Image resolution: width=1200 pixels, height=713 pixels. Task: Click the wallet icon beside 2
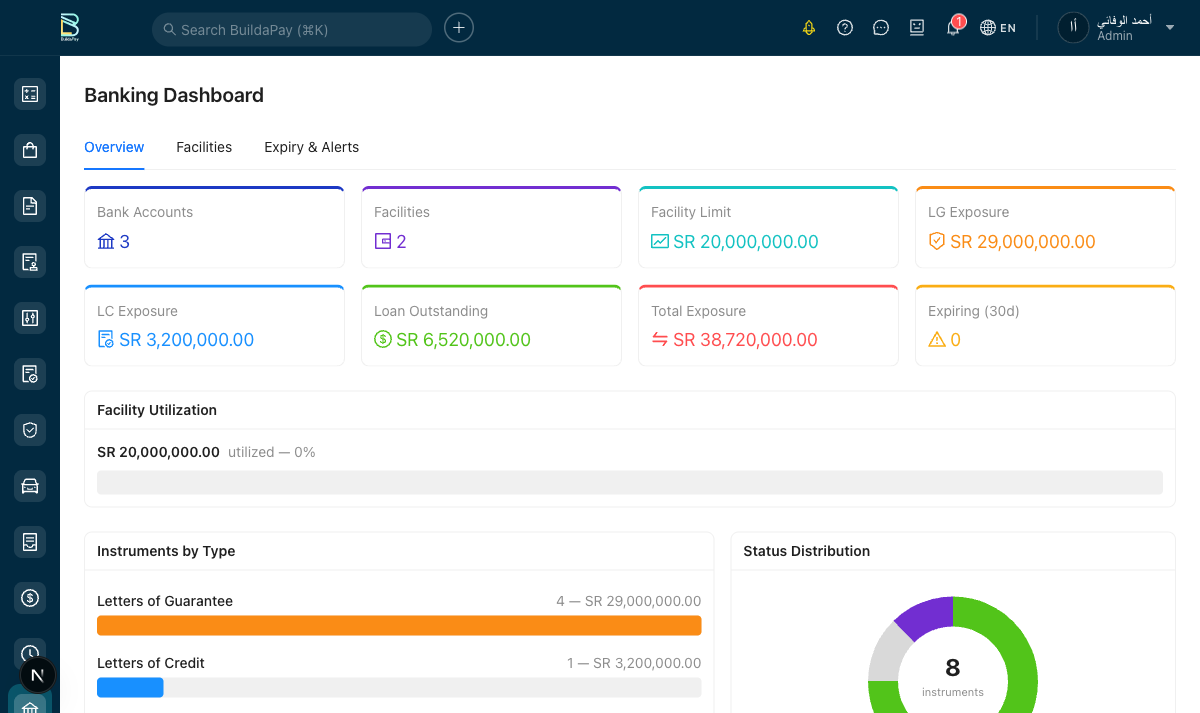(383, 241)
